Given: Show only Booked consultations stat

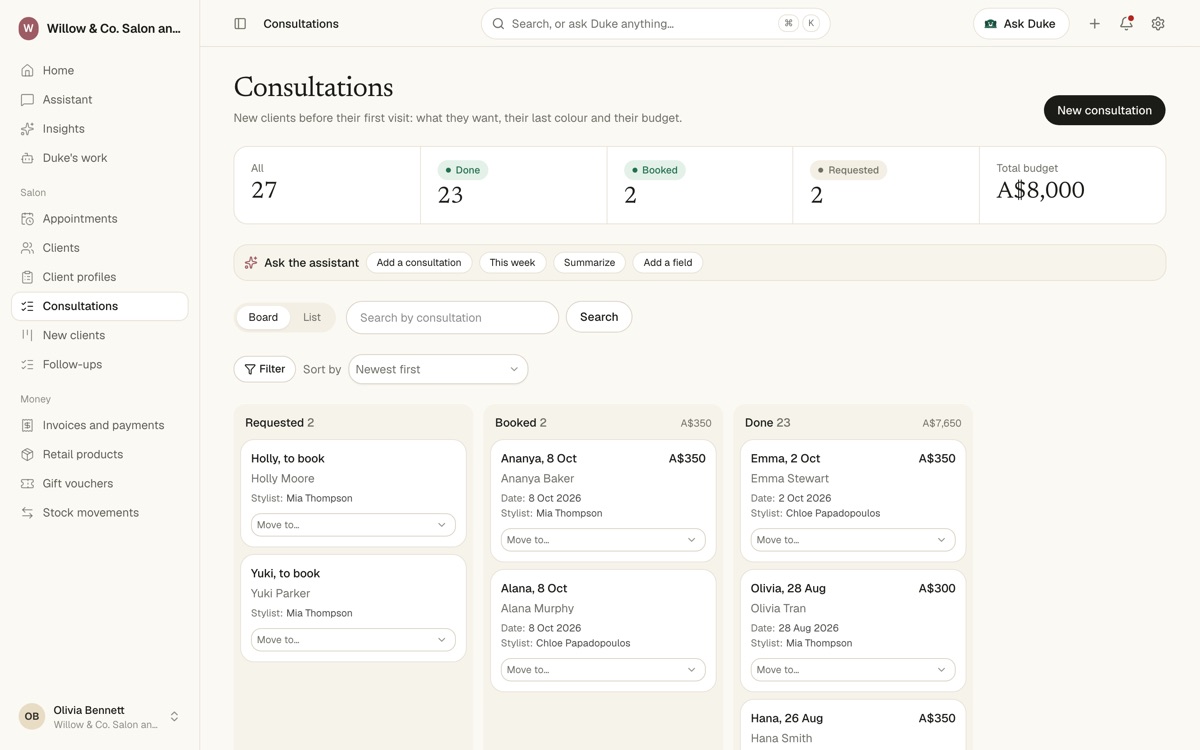Looking at the screenshot, I should [x=699, y=185].
